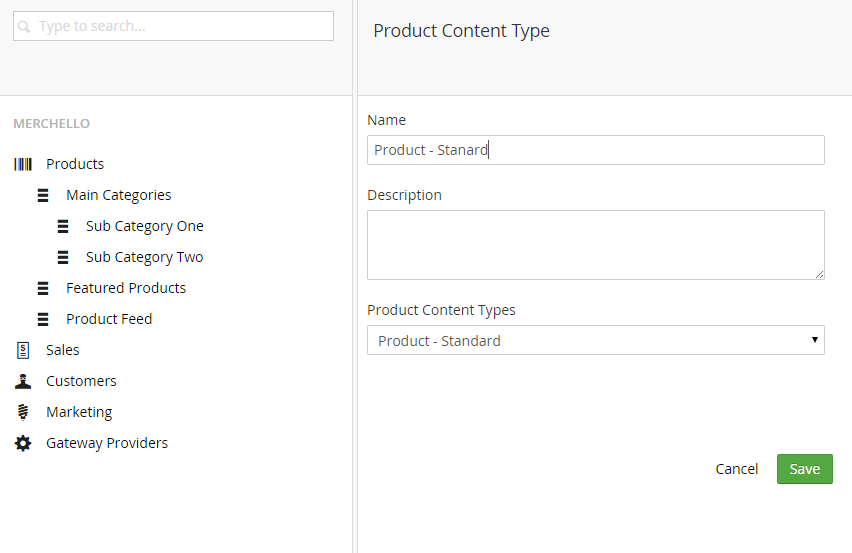This screenshot has height=553, width=852.
Task: Click the search magnifier icon
Action: [x=25, y=27]
